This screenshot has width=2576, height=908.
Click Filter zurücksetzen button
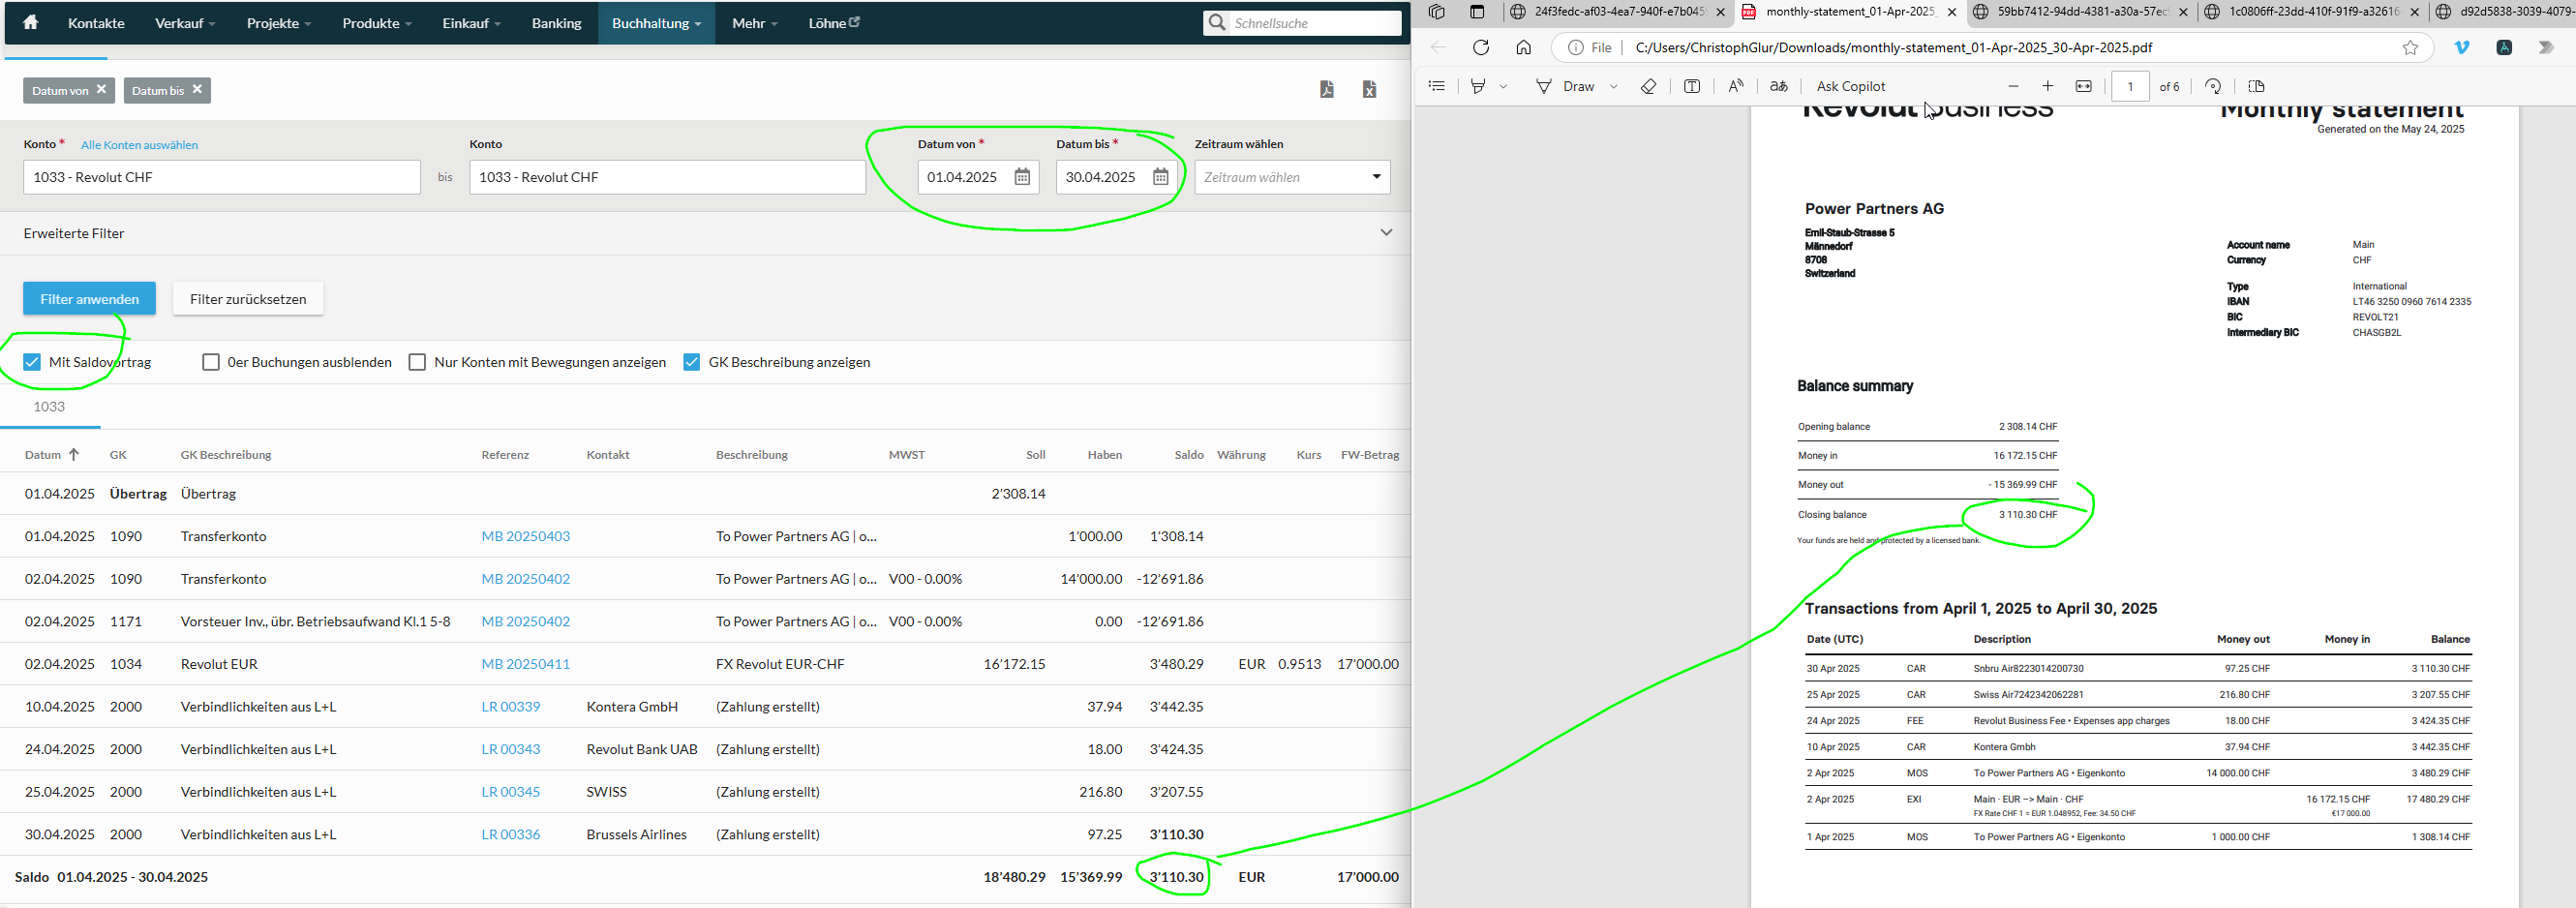coord(248,298)
